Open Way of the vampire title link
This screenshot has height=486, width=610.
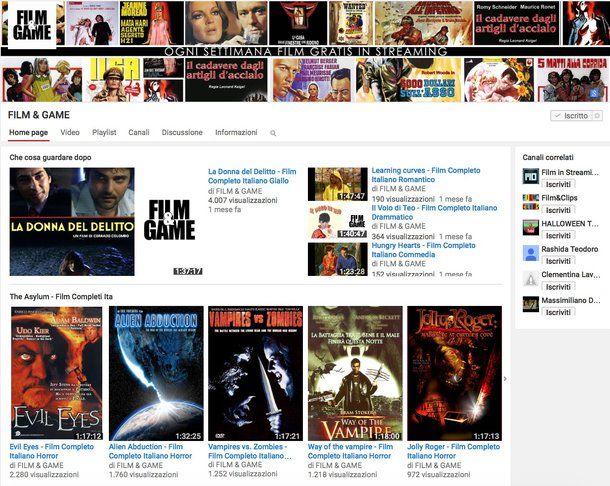pyautogui.click(x=350, y=451)
